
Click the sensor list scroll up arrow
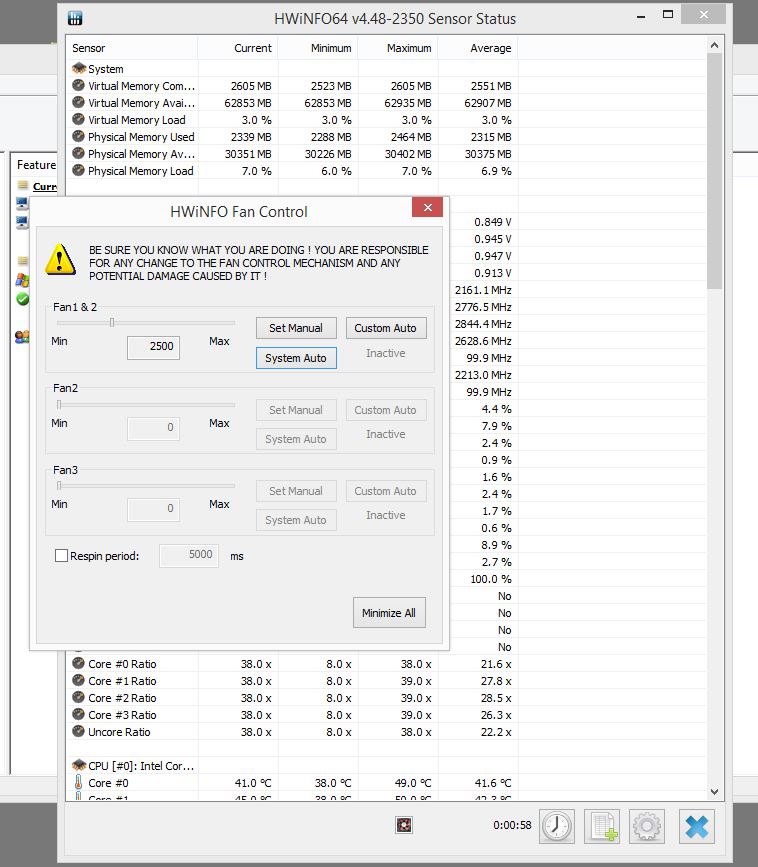coord(714,45)
